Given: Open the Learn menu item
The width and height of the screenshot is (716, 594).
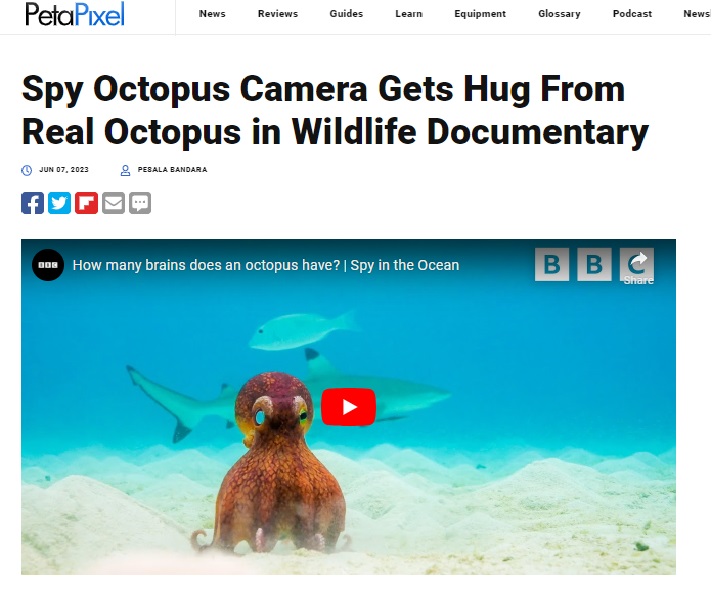Looking at the screenshot, I should tap(409, 14).
